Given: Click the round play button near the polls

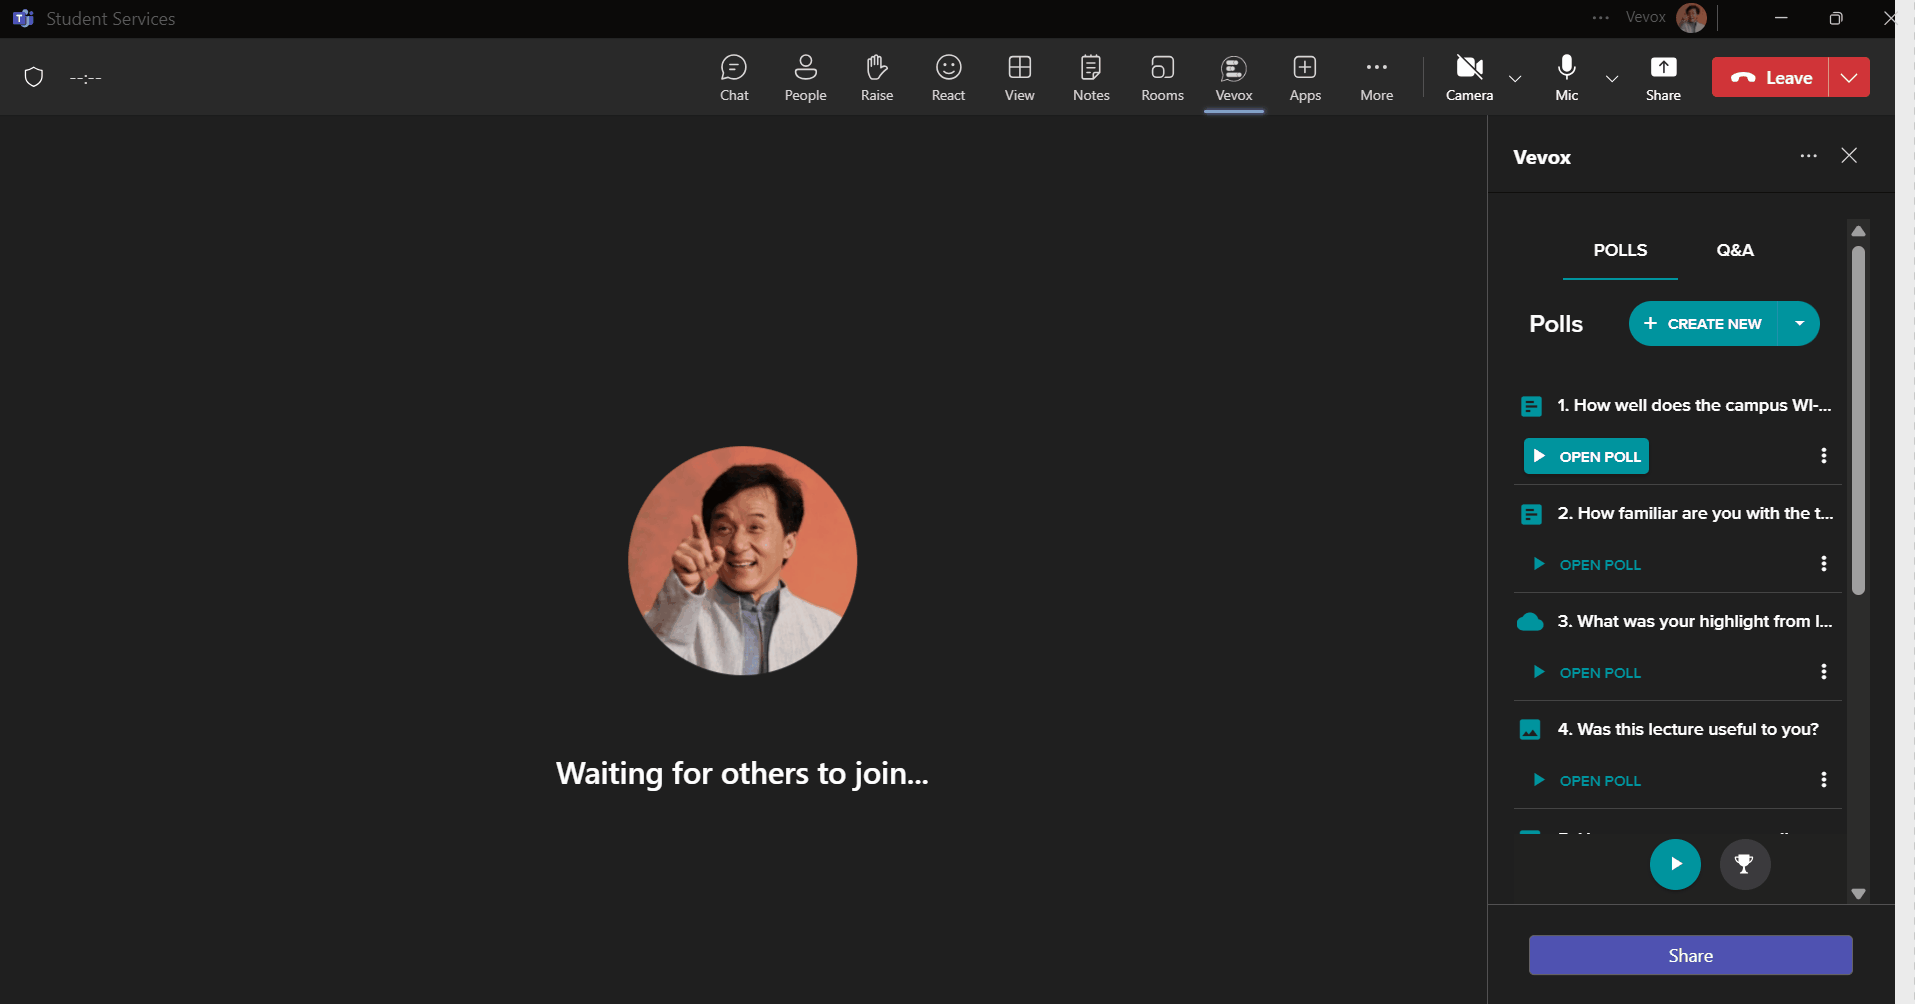Looking at the screenshot, I should tap(1675, 864).
